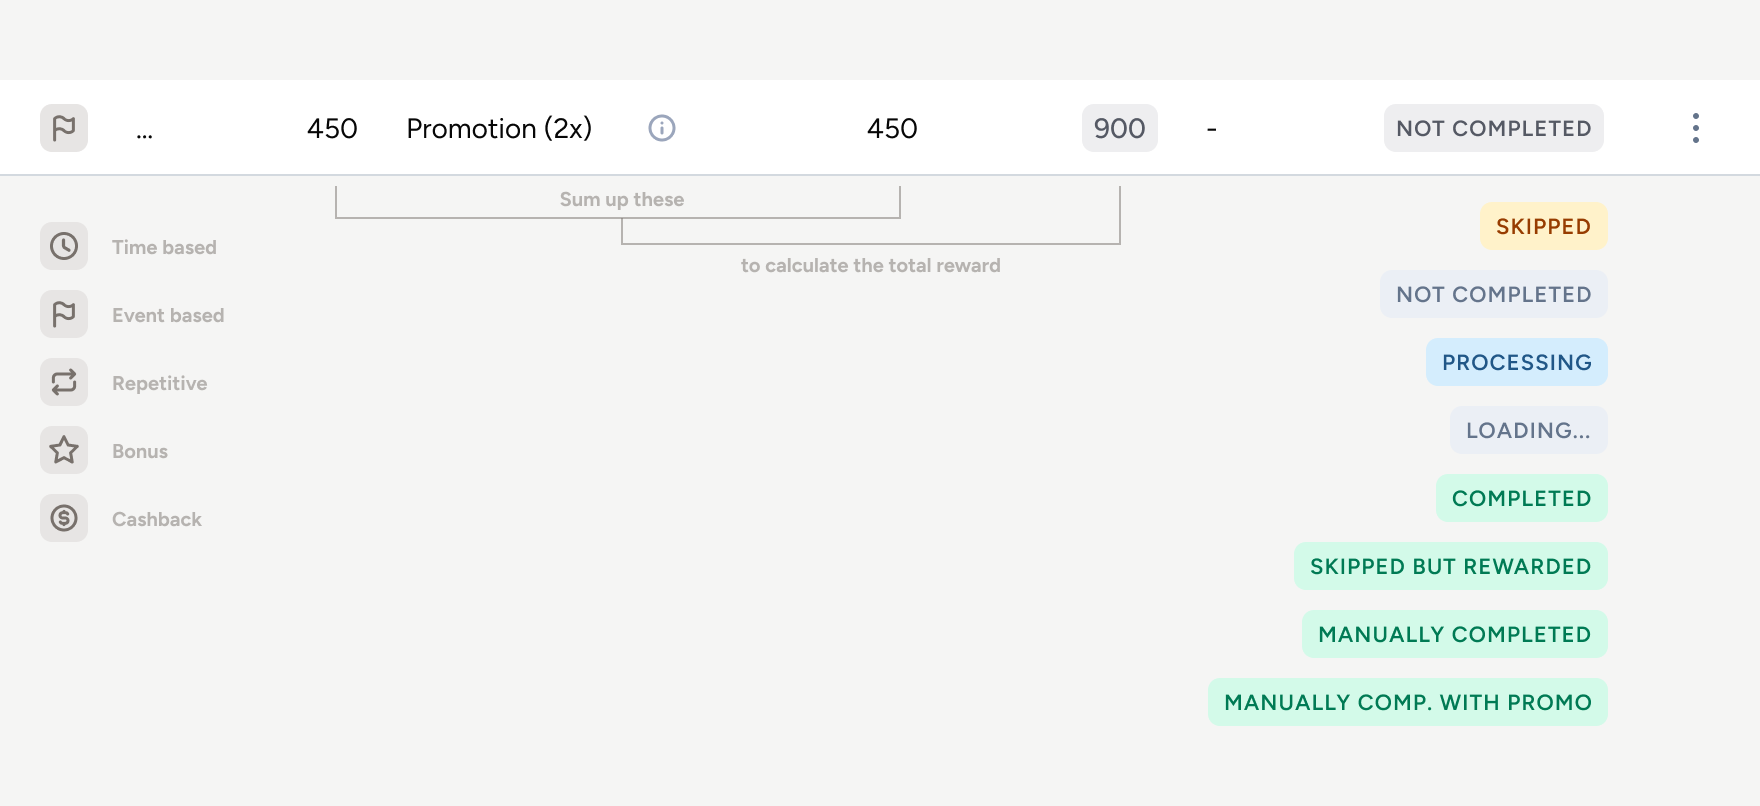Click the Event based flag icon in legend
Image resolution: width=1760 pixels, height=806 pixels.
pyautogui.click(x=64, y=314)
